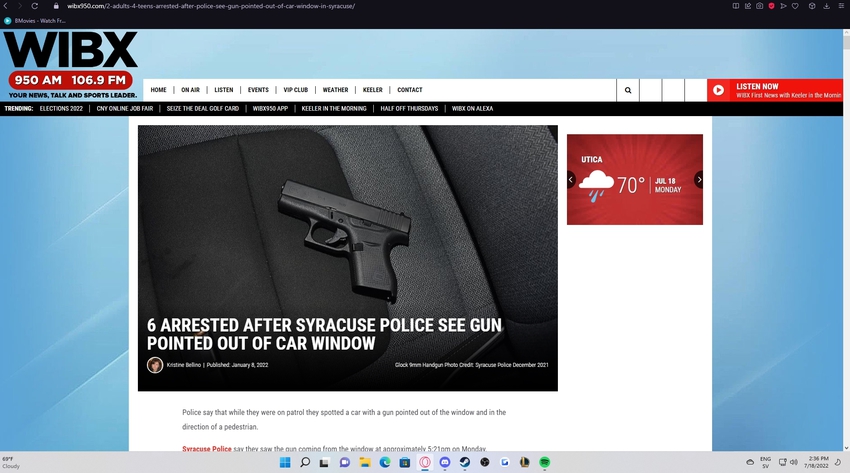Click the browser address bar URL
This screenshot has width=850, height=473.
211,6
